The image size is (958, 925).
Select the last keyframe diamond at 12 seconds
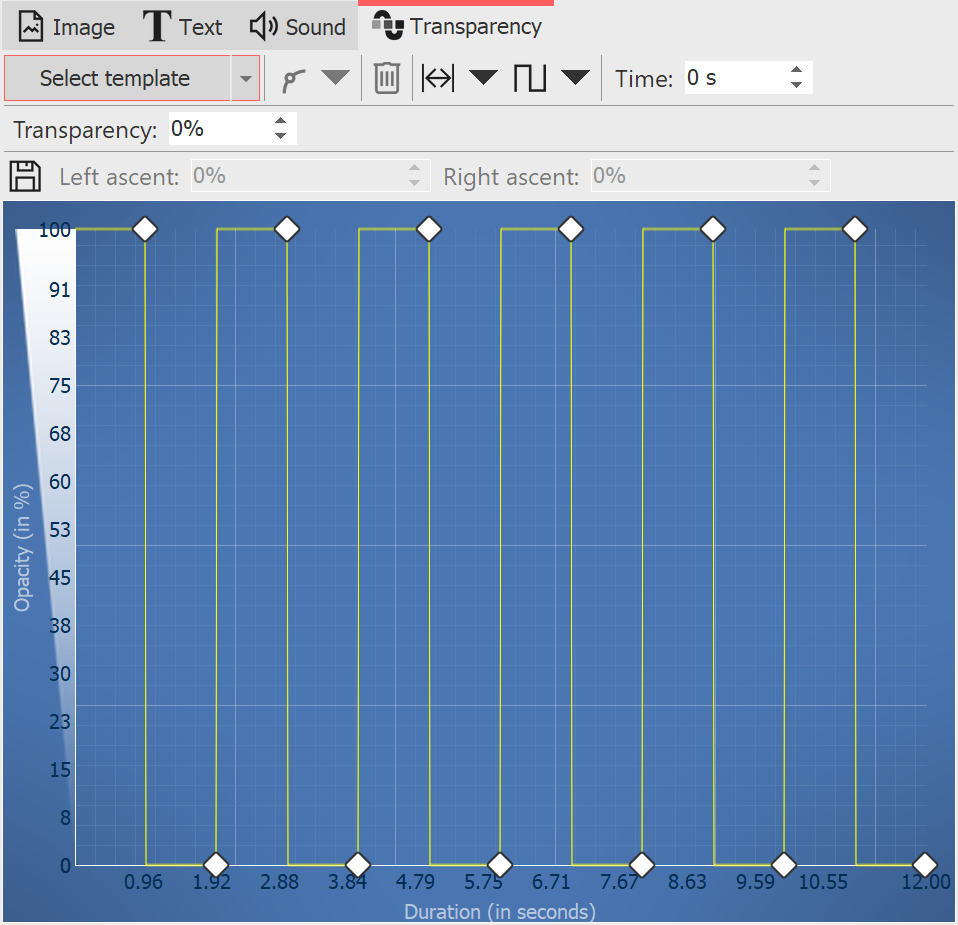924,864
